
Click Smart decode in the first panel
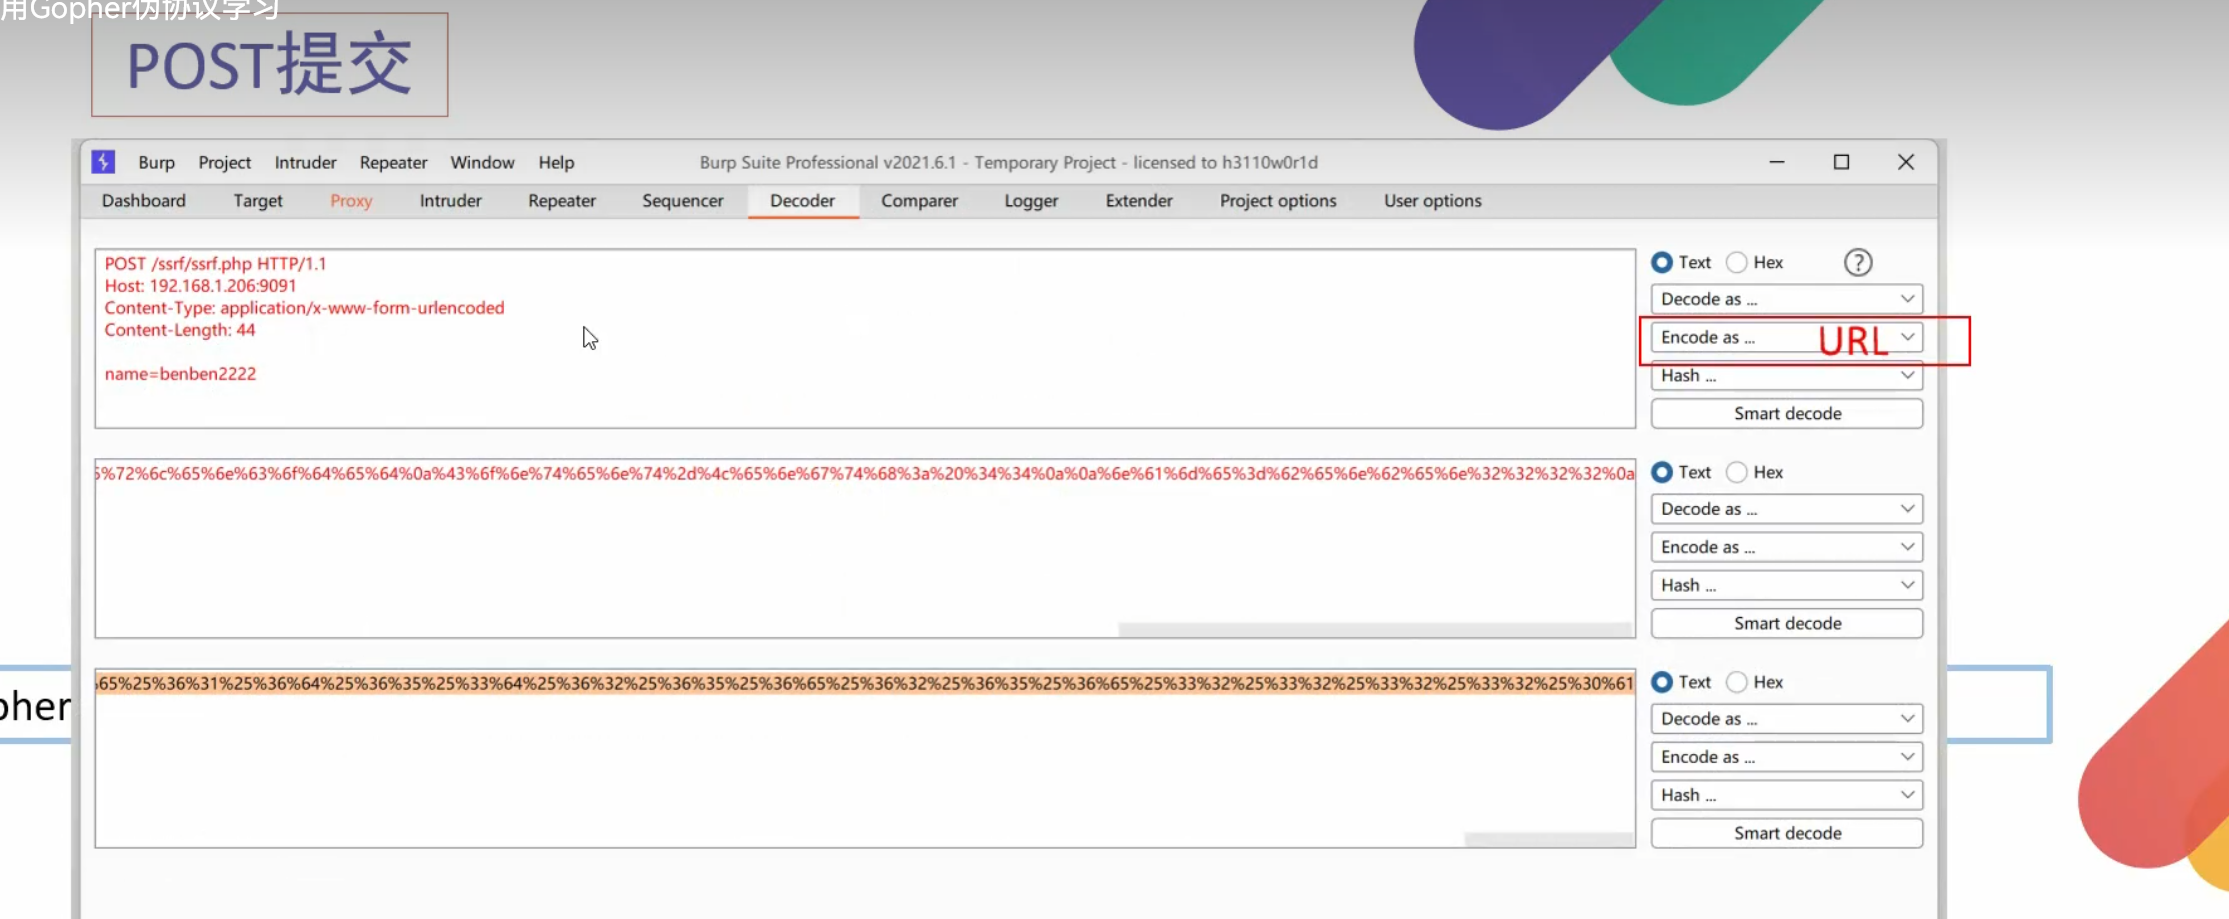tap(1786, 414)
